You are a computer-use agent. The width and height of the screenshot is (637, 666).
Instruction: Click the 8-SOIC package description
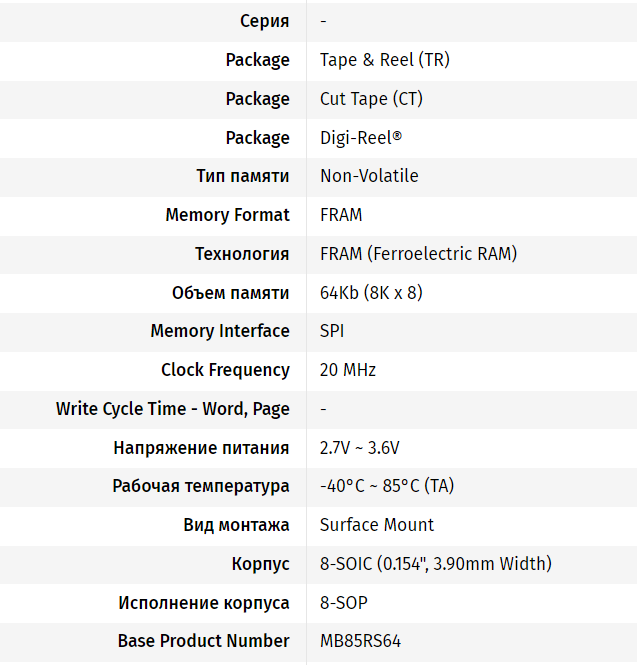click(x=436, y=564)
